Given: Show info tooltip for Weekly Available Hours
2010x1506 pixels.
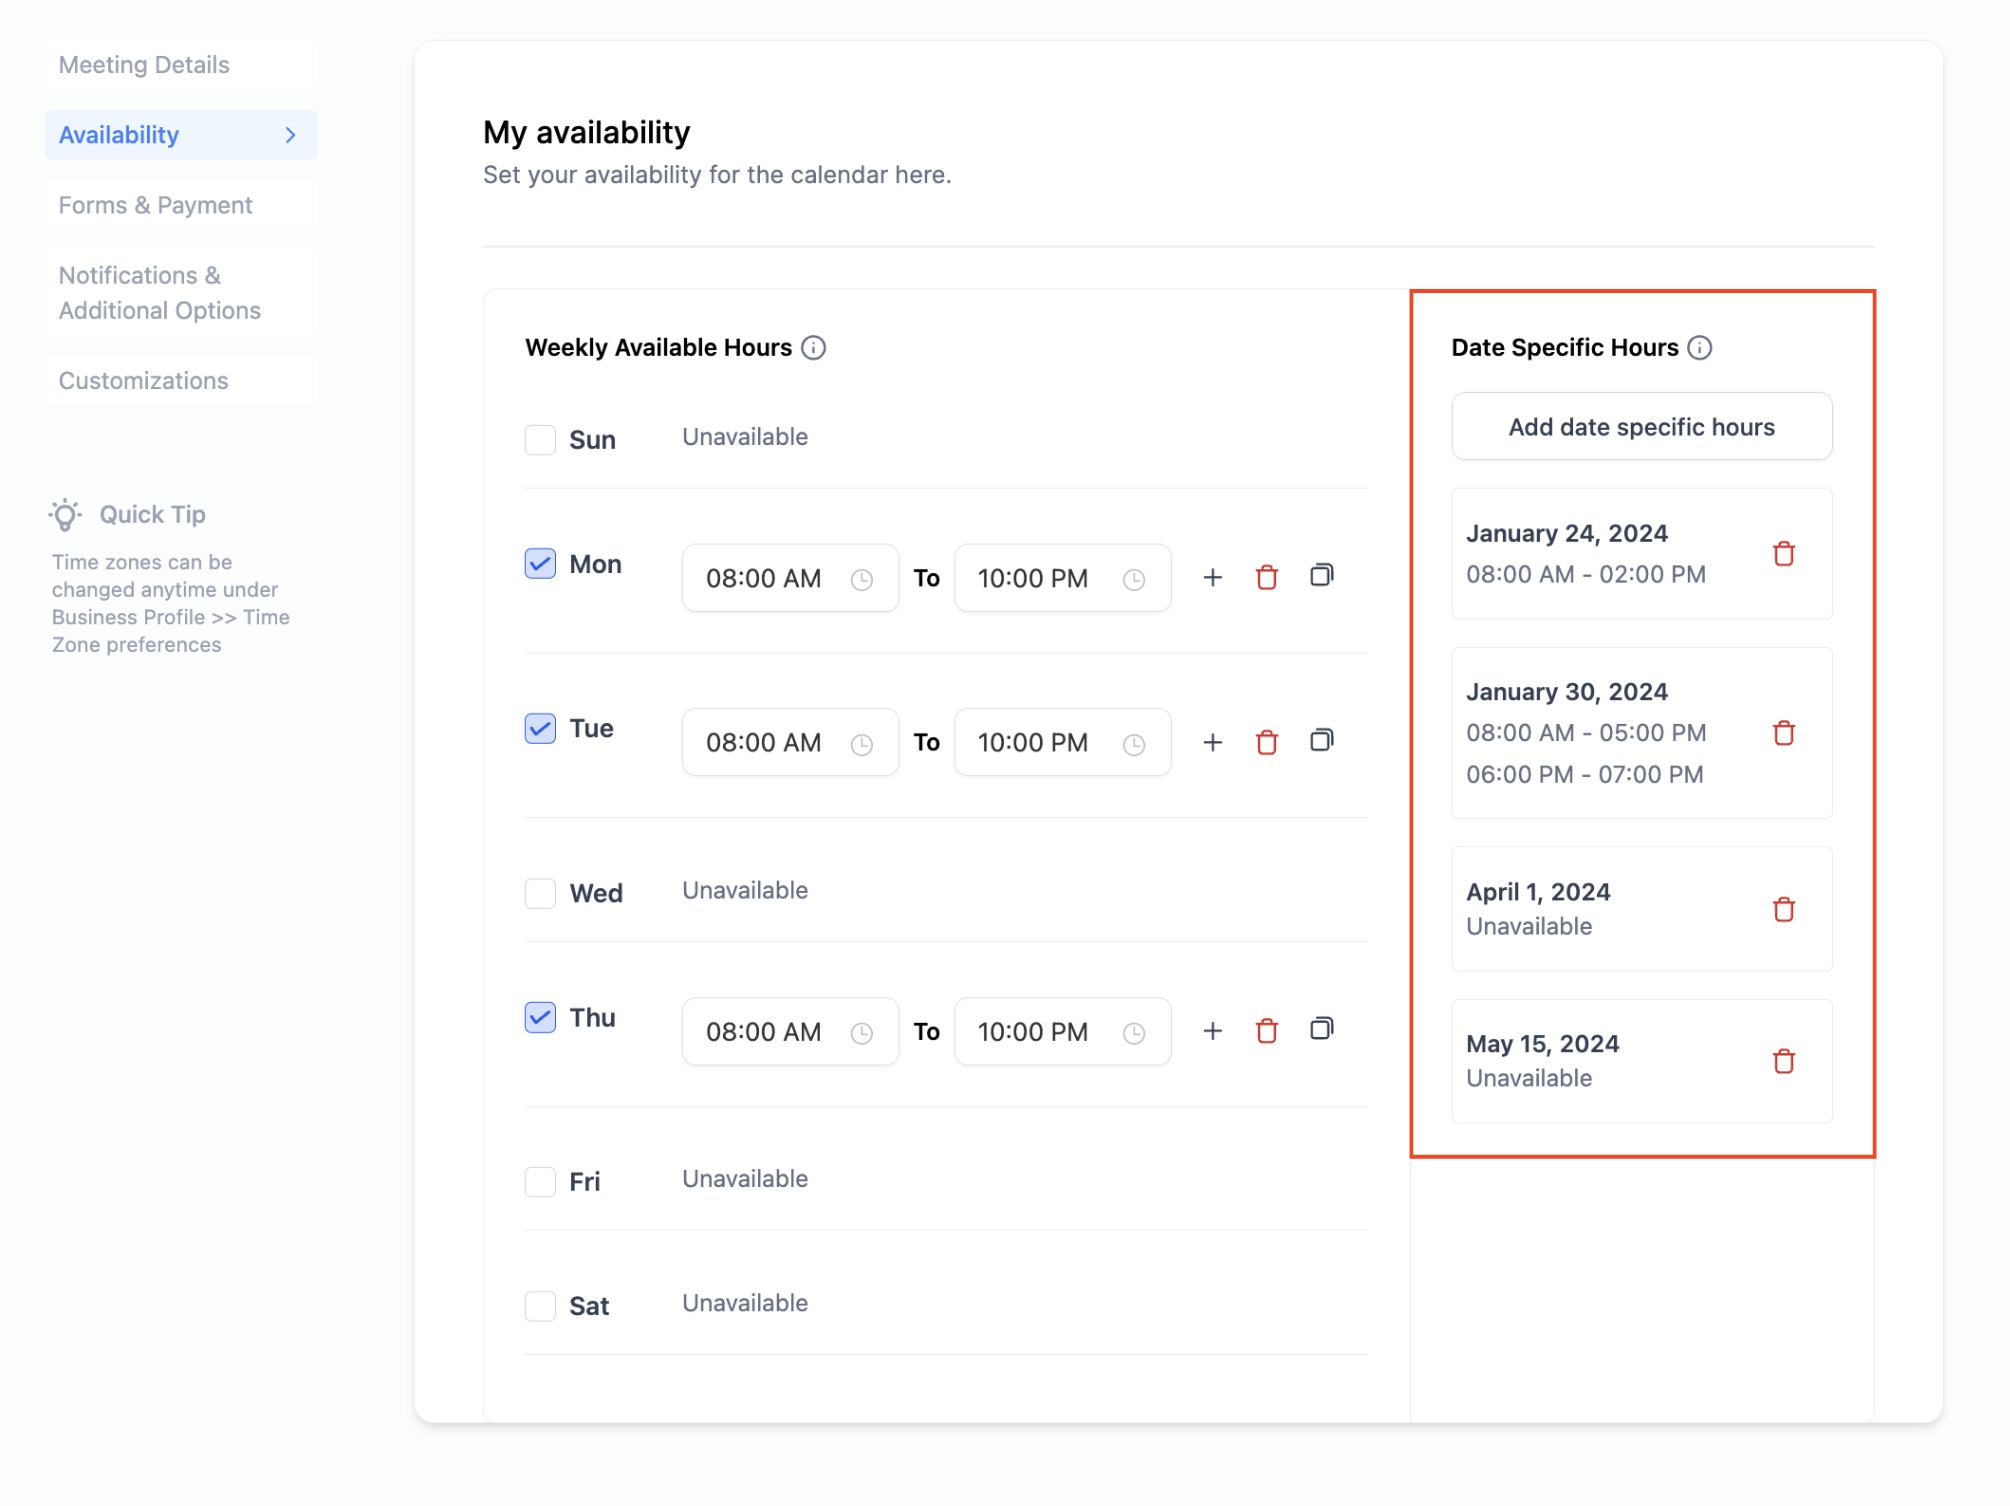Looking at the screenshot, I should pyautogui.click(x=814, y=347).
